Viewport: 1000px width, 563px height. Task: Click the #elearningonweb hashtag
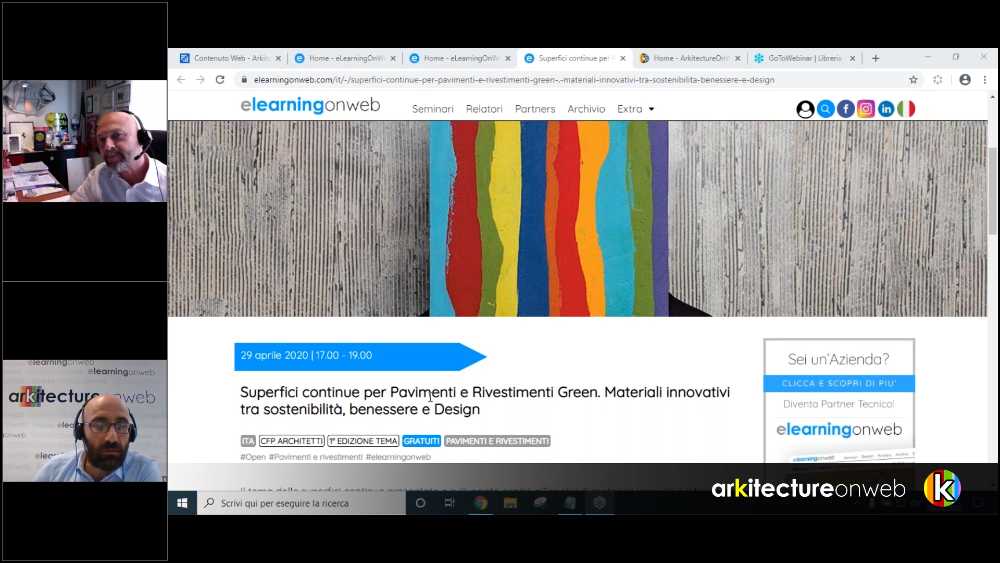[x=398, y=457]
